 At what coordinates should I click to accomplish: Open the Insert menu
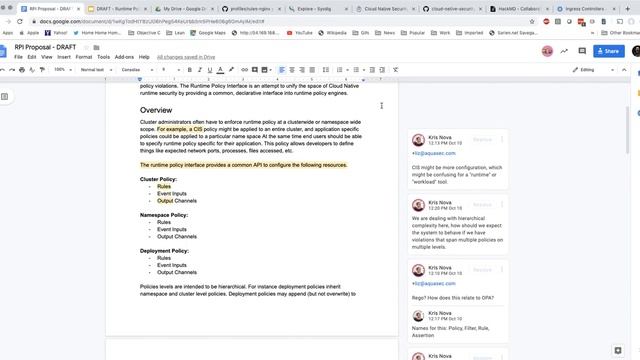(64, 57)
